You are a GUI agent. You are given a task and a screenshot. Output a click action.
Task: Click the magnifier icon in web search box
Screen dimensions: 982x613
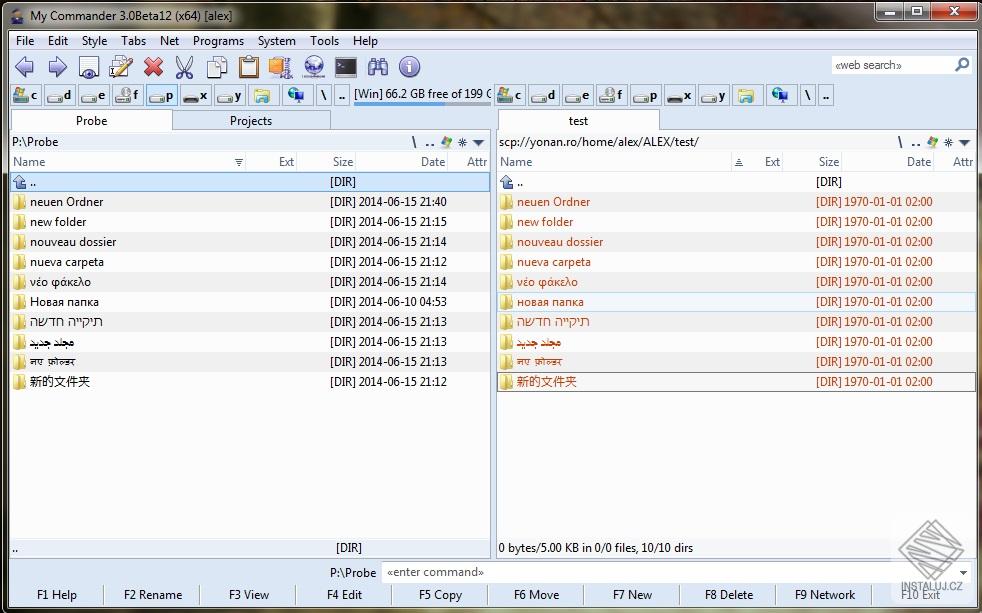click(x=962, y=64)
